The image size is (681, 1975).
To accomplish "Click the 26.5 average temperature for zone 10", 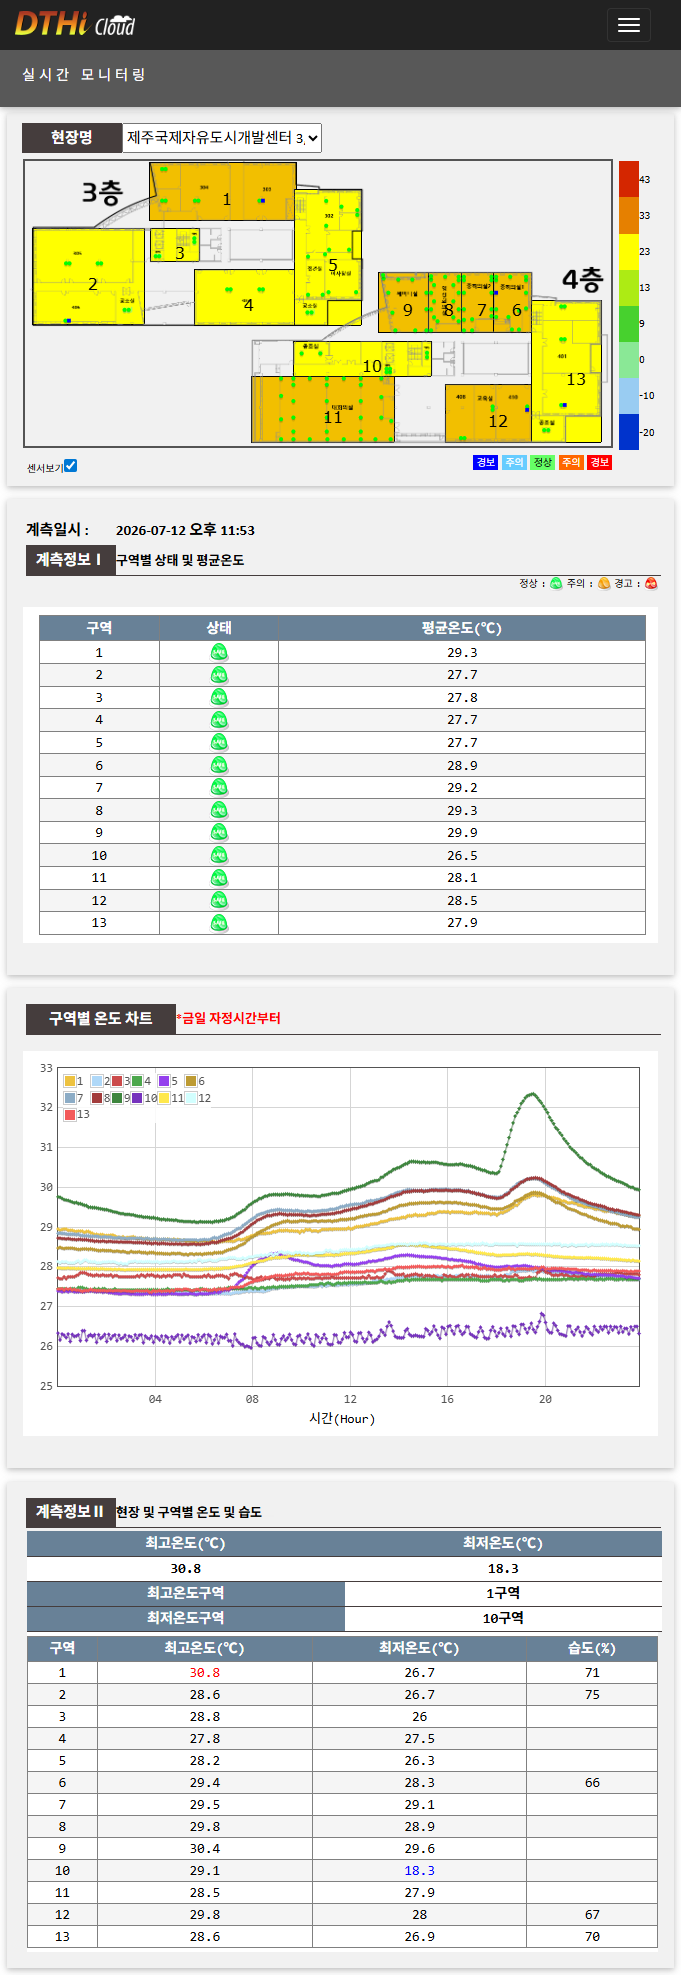I will (x=462, y=855).
